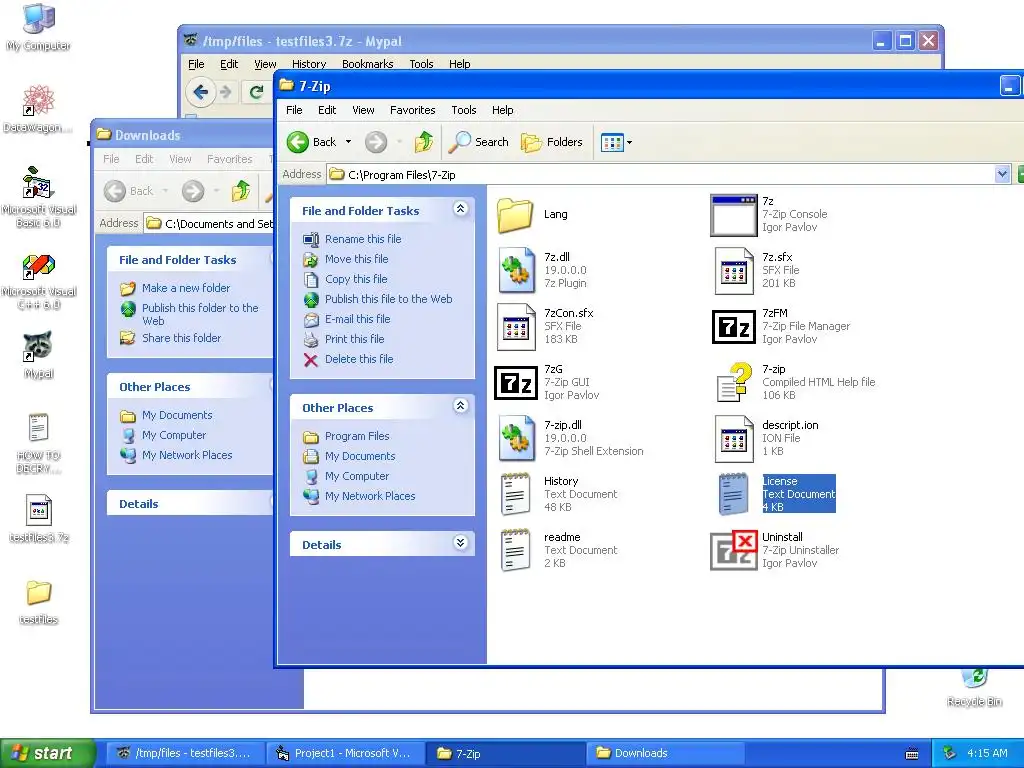The height and width of the screenshot is (768, 1024).
Task: Select the 7z.dll plugin file icon
Action: tap(516, 270)
